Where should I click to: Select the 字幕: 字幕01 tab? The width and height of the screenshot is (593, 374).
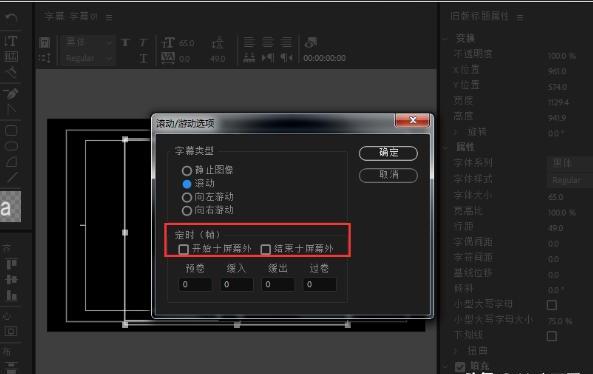[71, 17]
